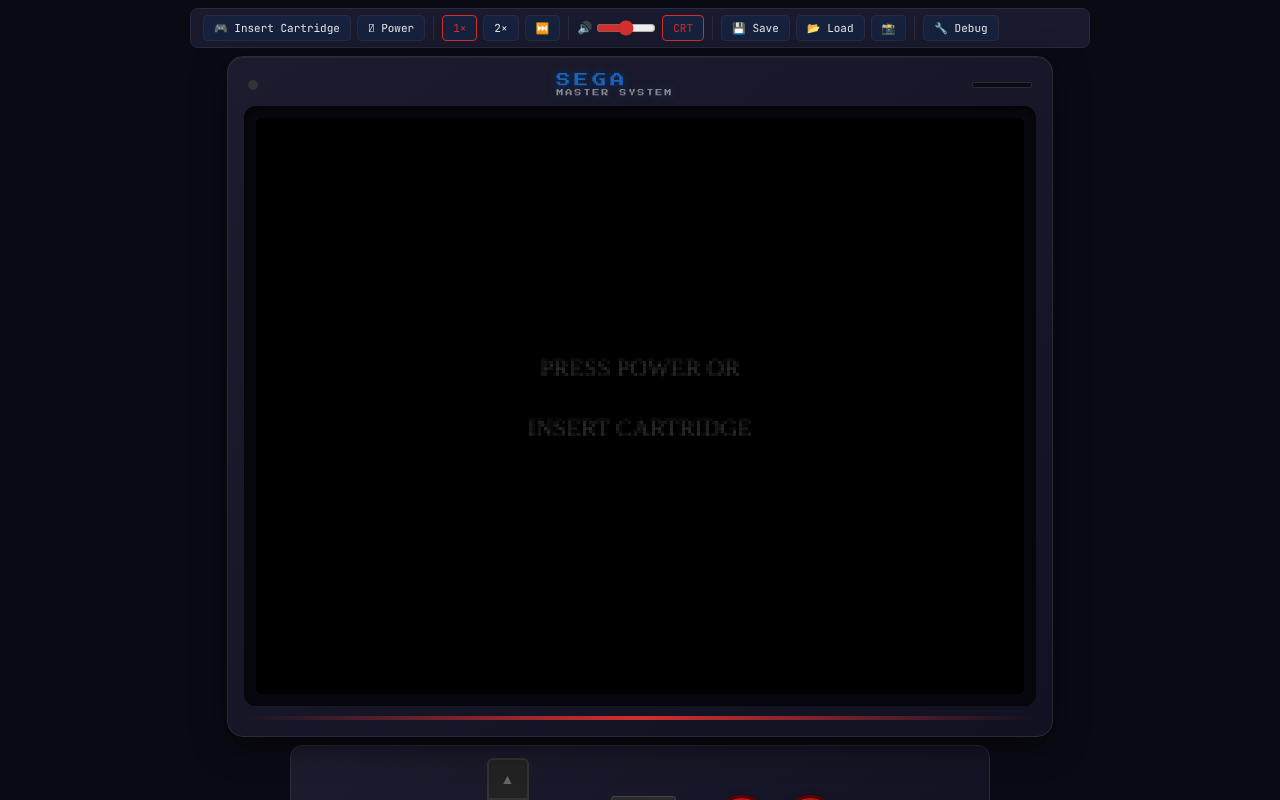Switch to 2× speed mode

(x=500, y=28)
